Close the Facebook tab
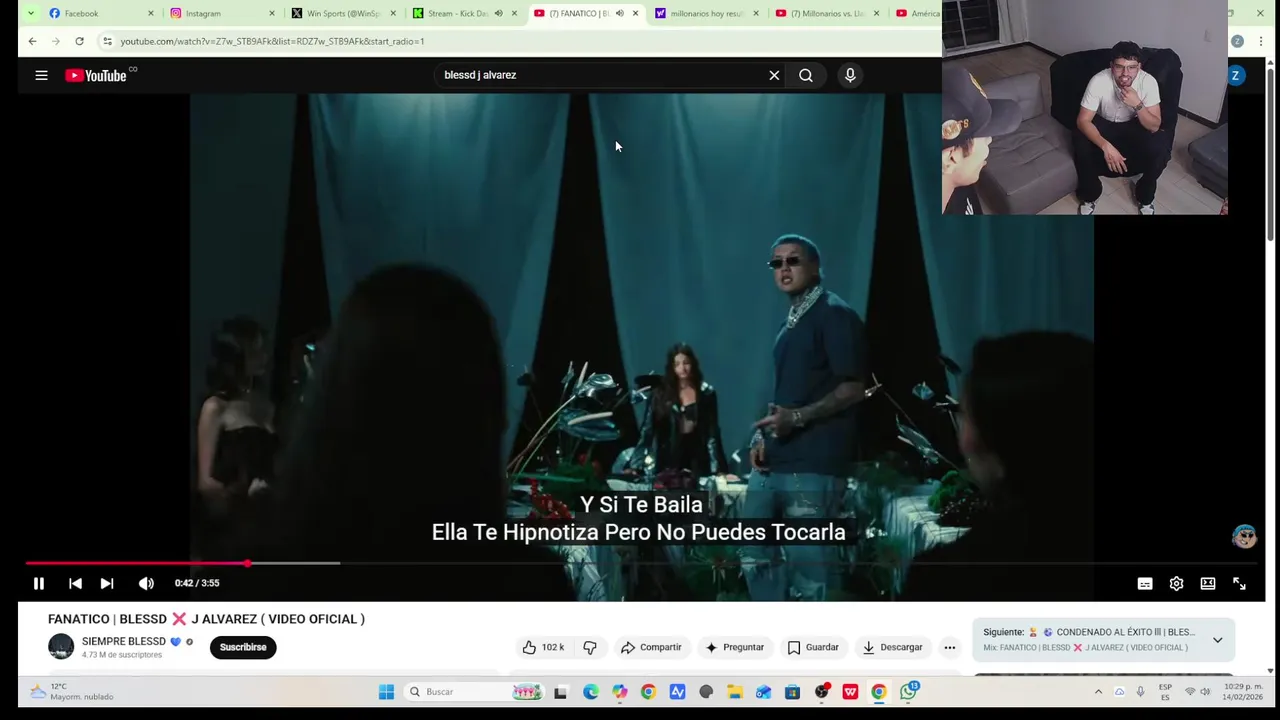Image resolution: width=1280 pixels, height=720 pixels. (x=151, y=13)
